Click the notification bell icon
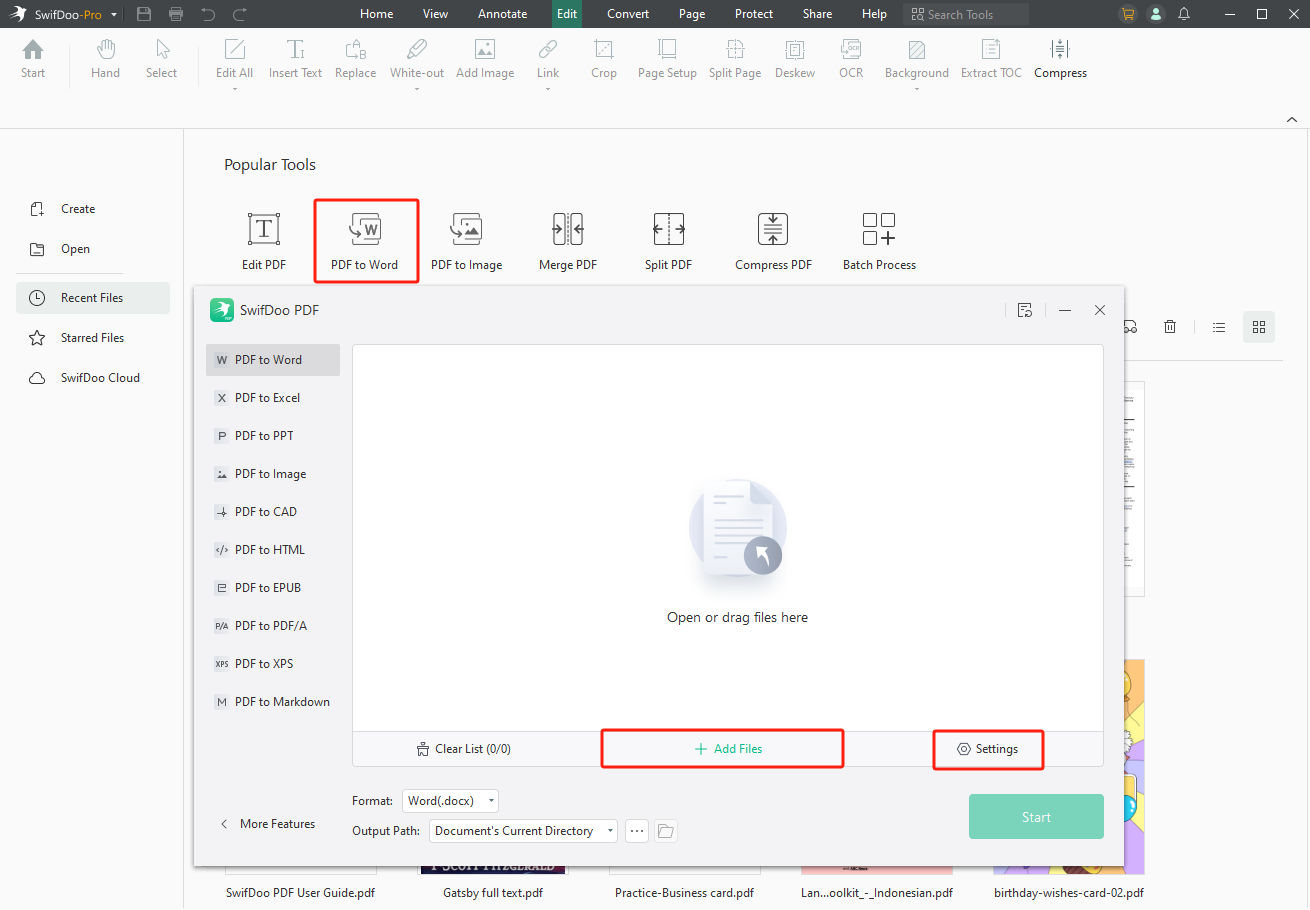Screen dimensions: 1310x910 (1184, 14)
